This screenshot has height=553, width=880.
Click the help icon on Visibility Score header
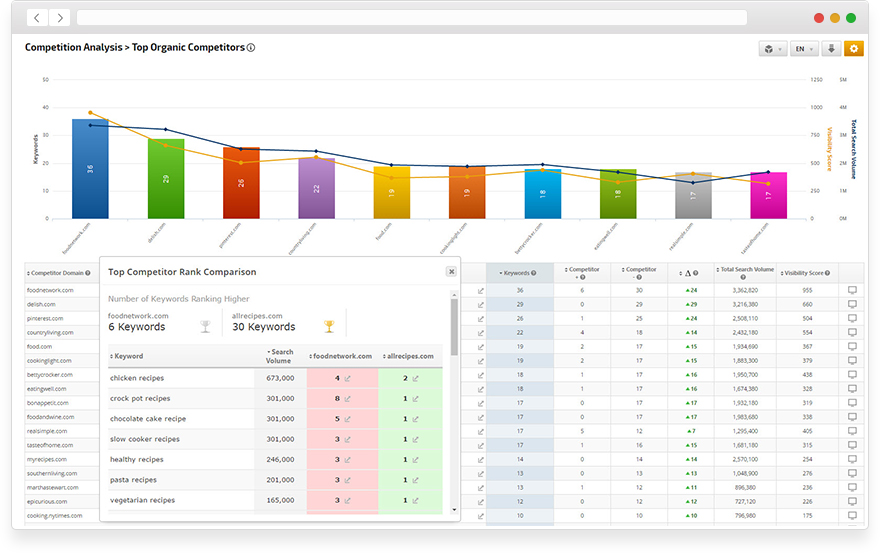point(828,273)
